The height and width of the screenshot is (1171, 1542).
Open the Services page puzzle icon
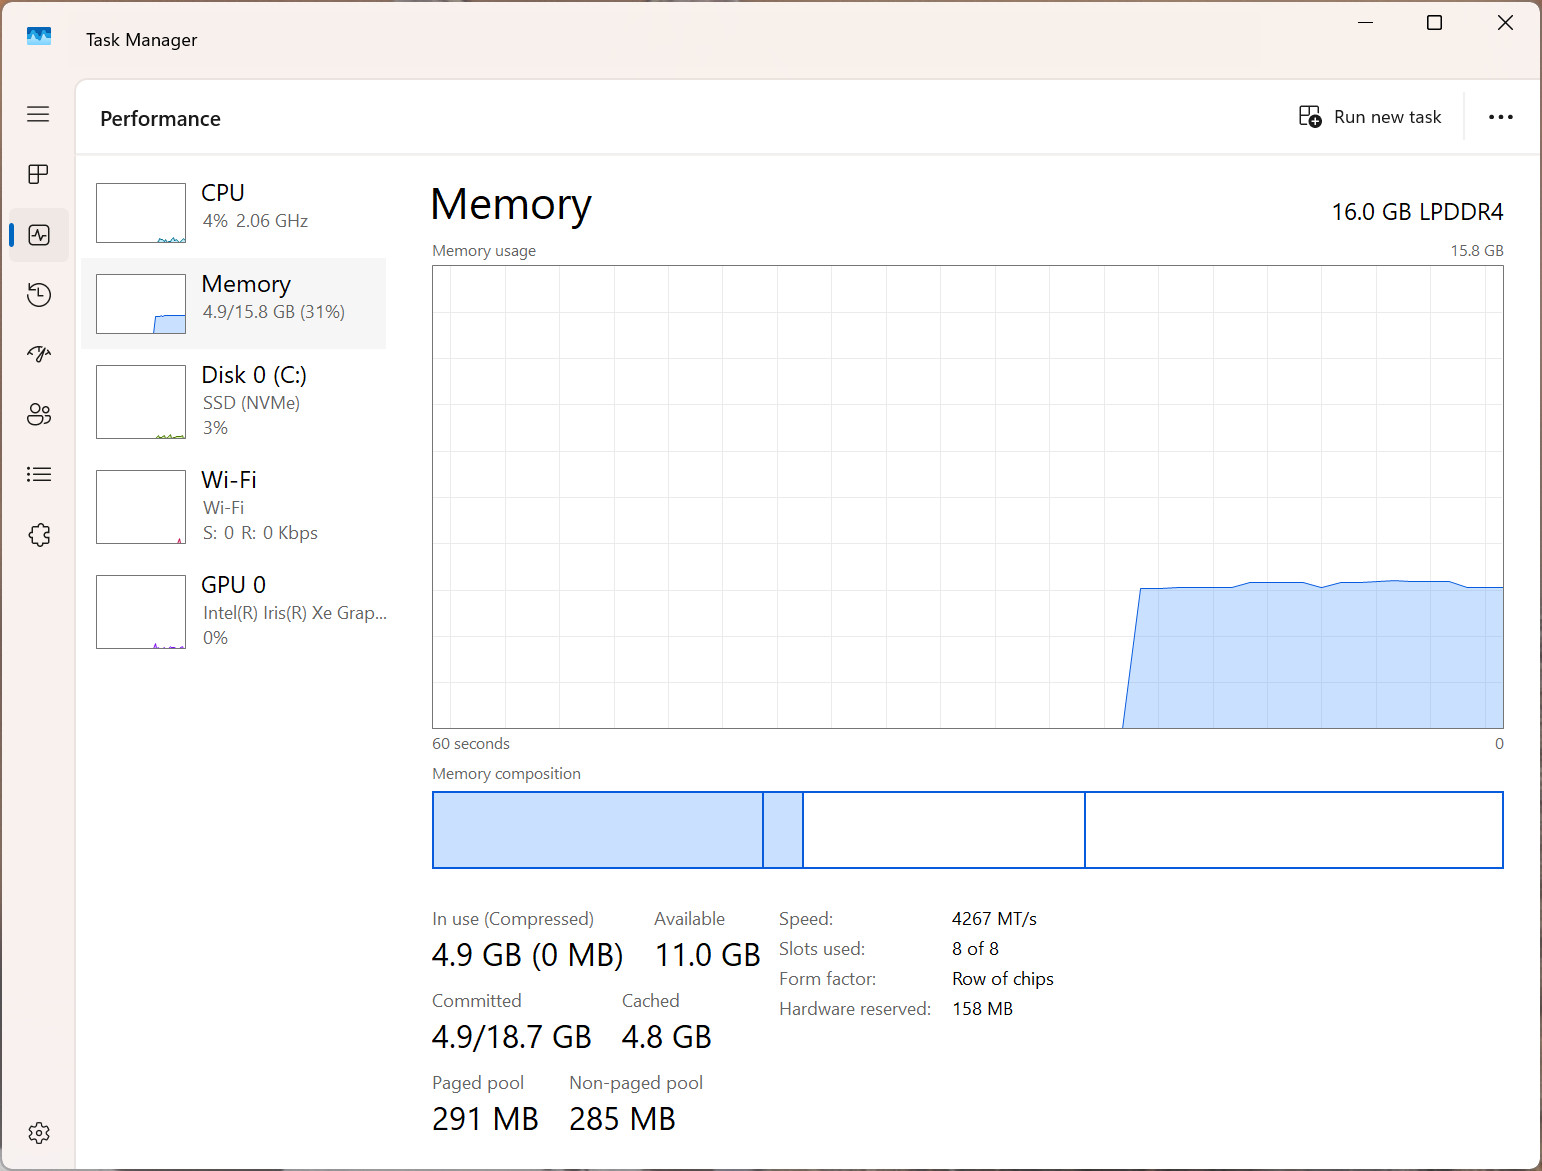(39, 535)
